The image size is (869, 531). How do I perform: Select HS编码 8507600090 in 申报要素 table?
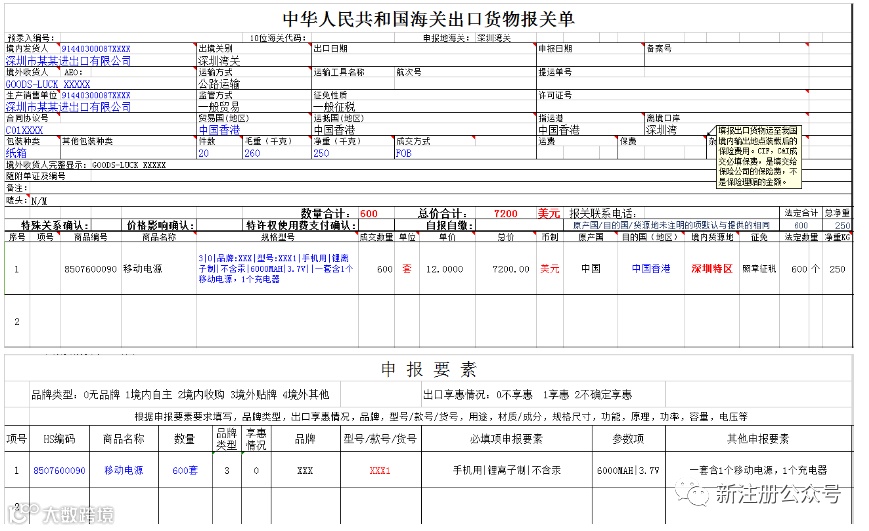pyautogui.click(x=59, y=471)
